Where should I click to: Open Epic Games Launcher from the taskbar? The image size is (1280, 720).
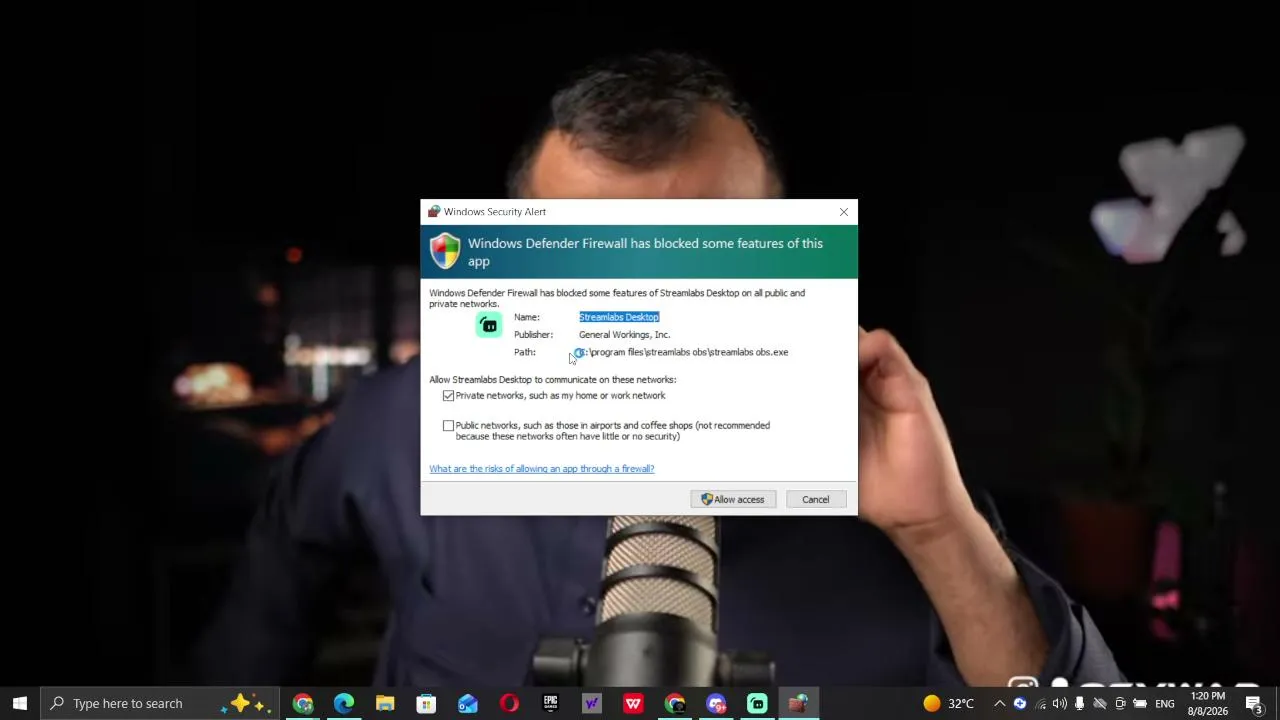(x=551, y=703)
